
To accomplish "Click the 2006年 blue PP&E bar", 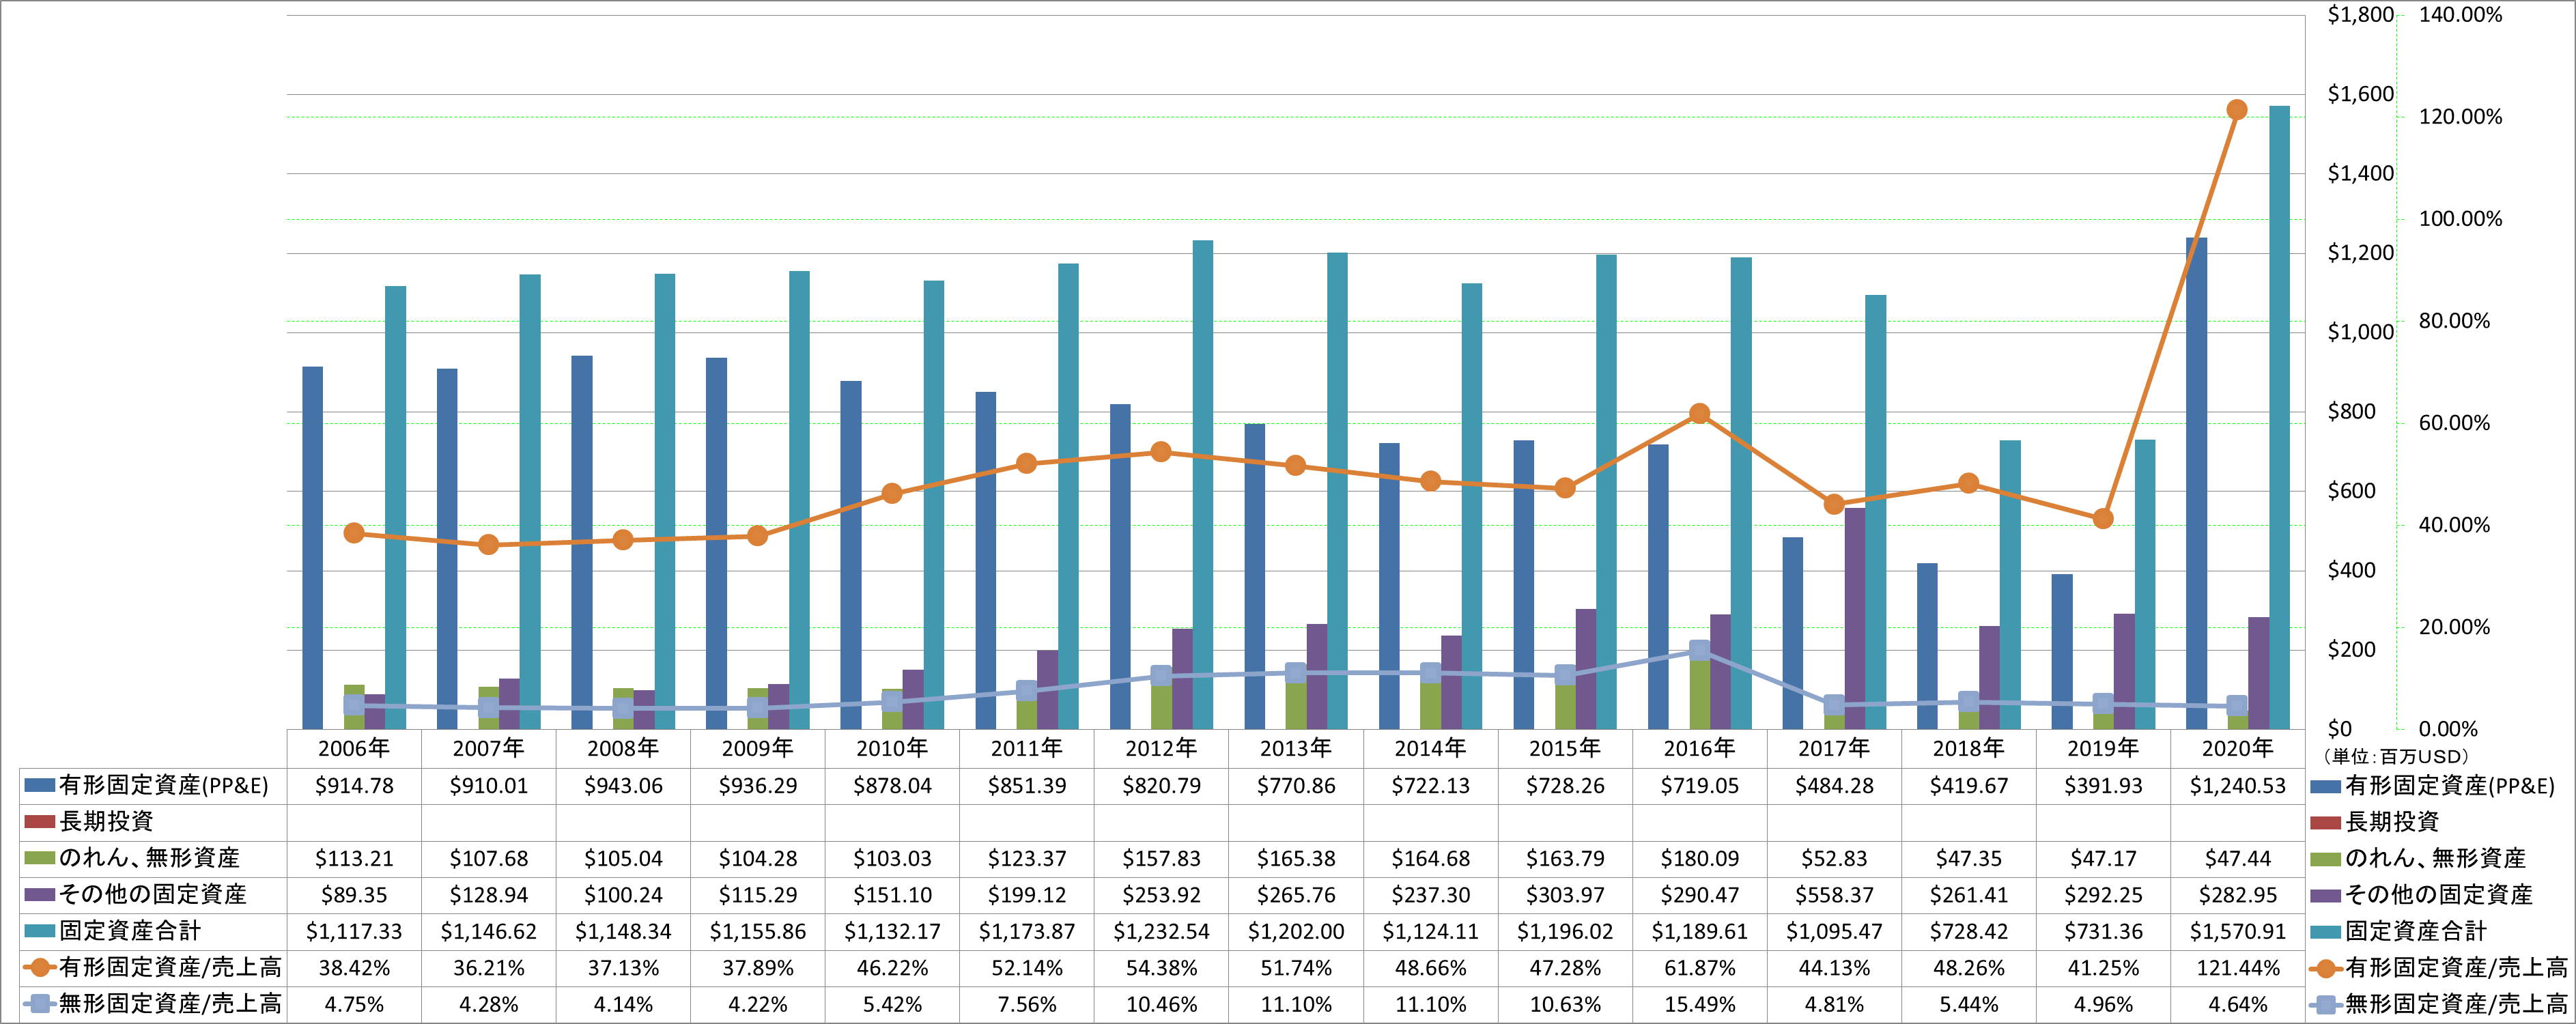I will coord(312,548).
